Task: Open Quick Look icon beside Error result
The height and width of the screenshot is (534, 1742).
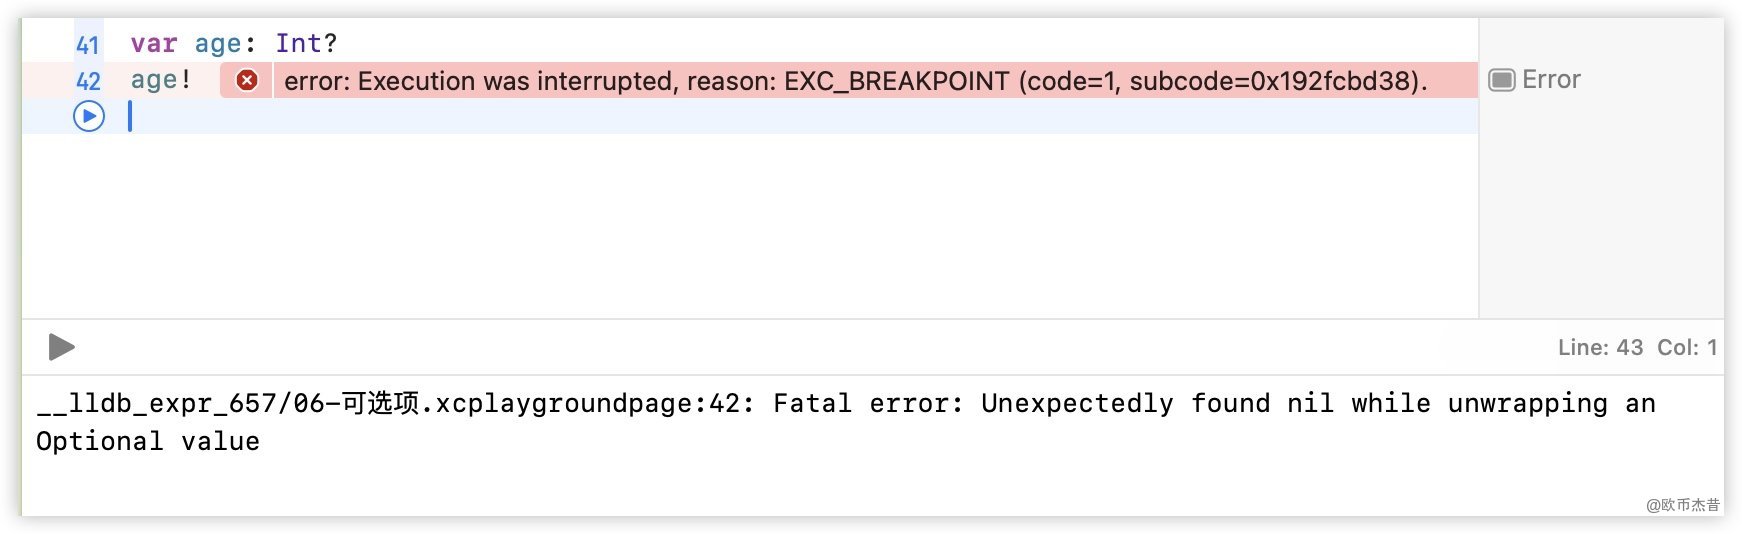Action: 1501,80
